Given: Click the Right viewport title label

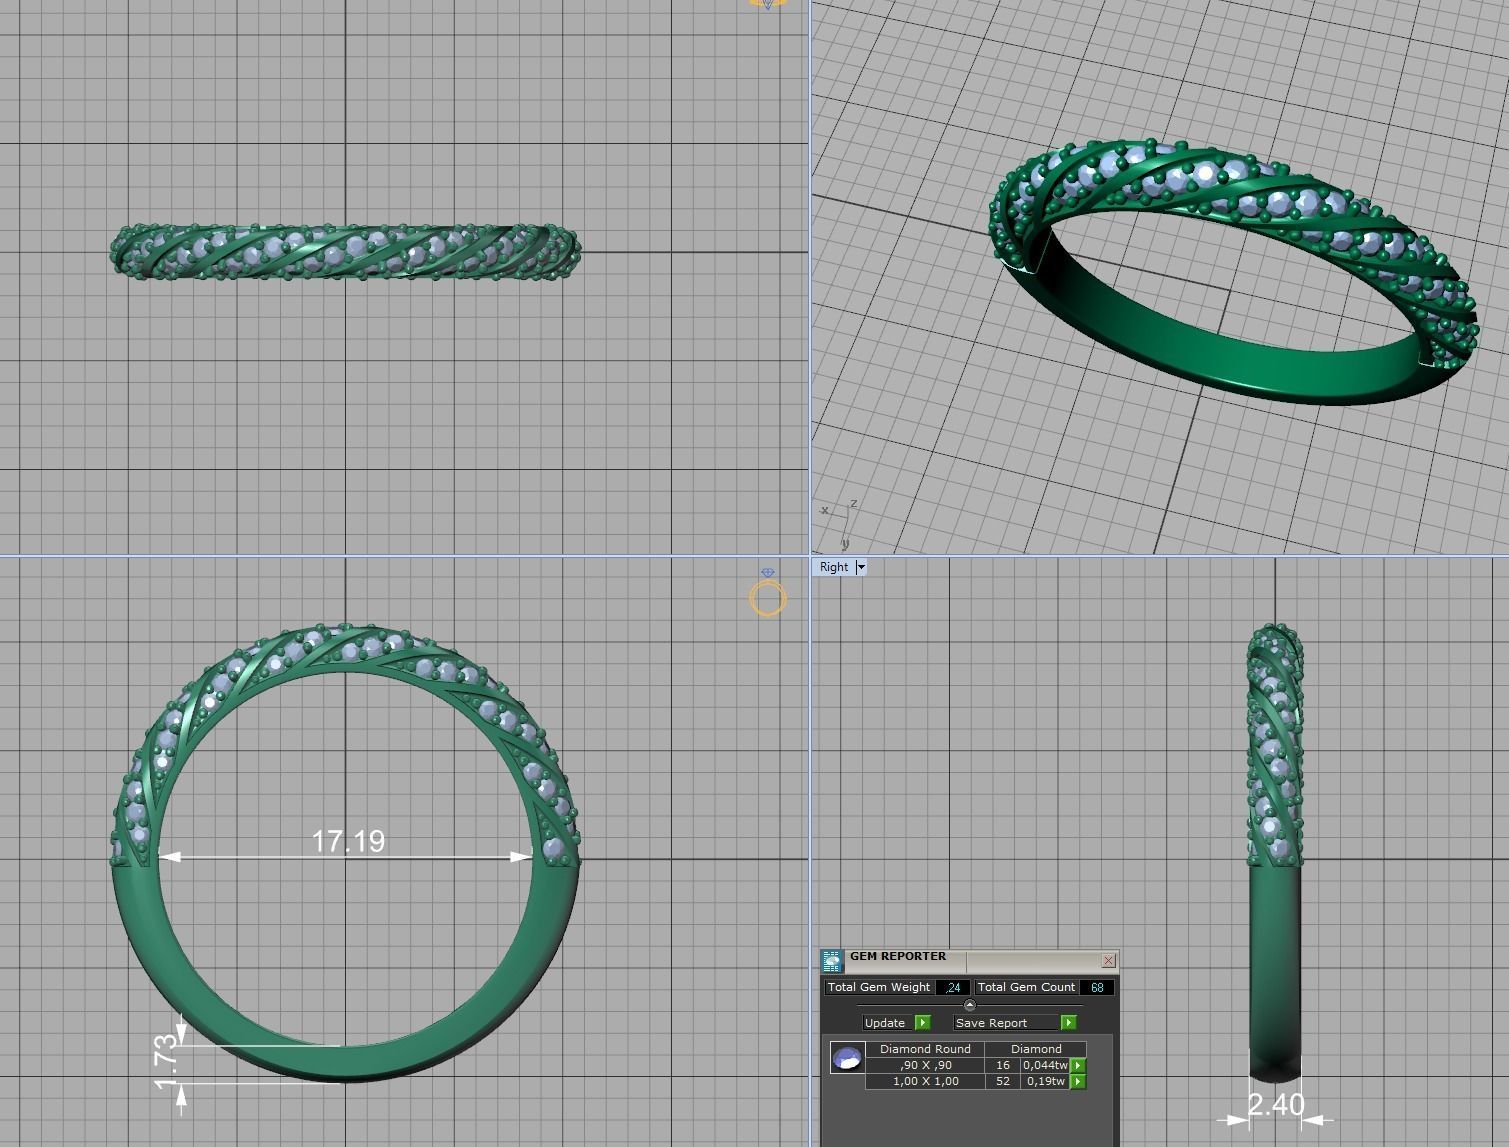Looking at the screenshot, I should tap(834, 567).
